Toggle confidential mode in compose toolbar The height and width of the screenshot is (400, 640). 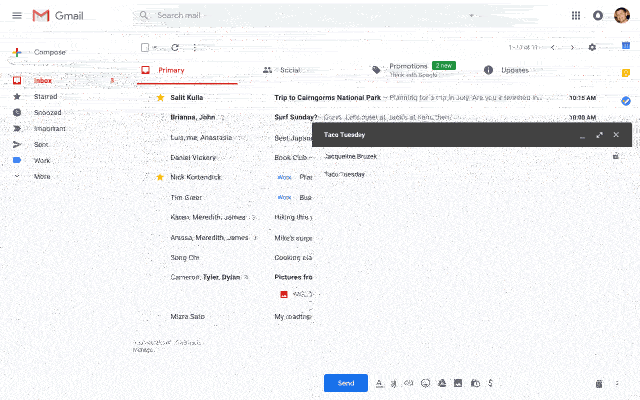click(475, 383)
